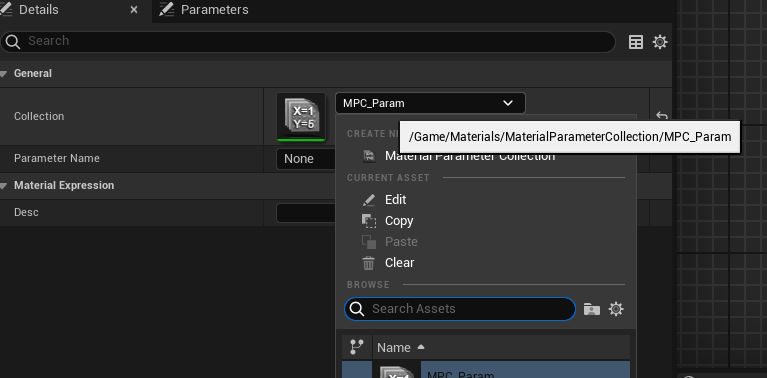This screenshot has width=767, height=378.
Task: Choose Clear in the asset menu
Action: click(399, 263)
